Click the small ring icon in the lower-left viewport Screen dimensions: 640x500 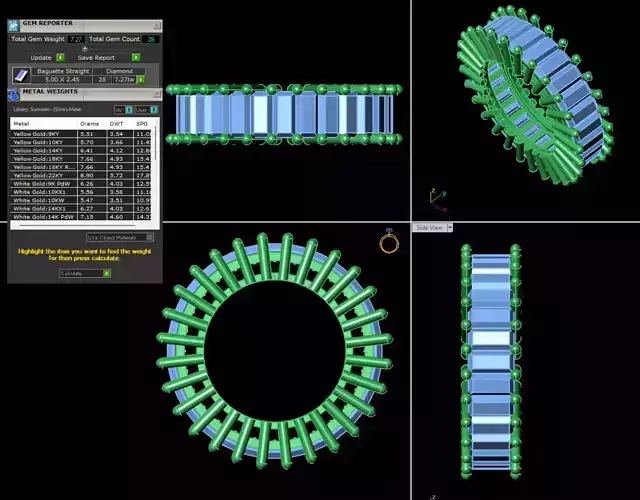point(389,241)
